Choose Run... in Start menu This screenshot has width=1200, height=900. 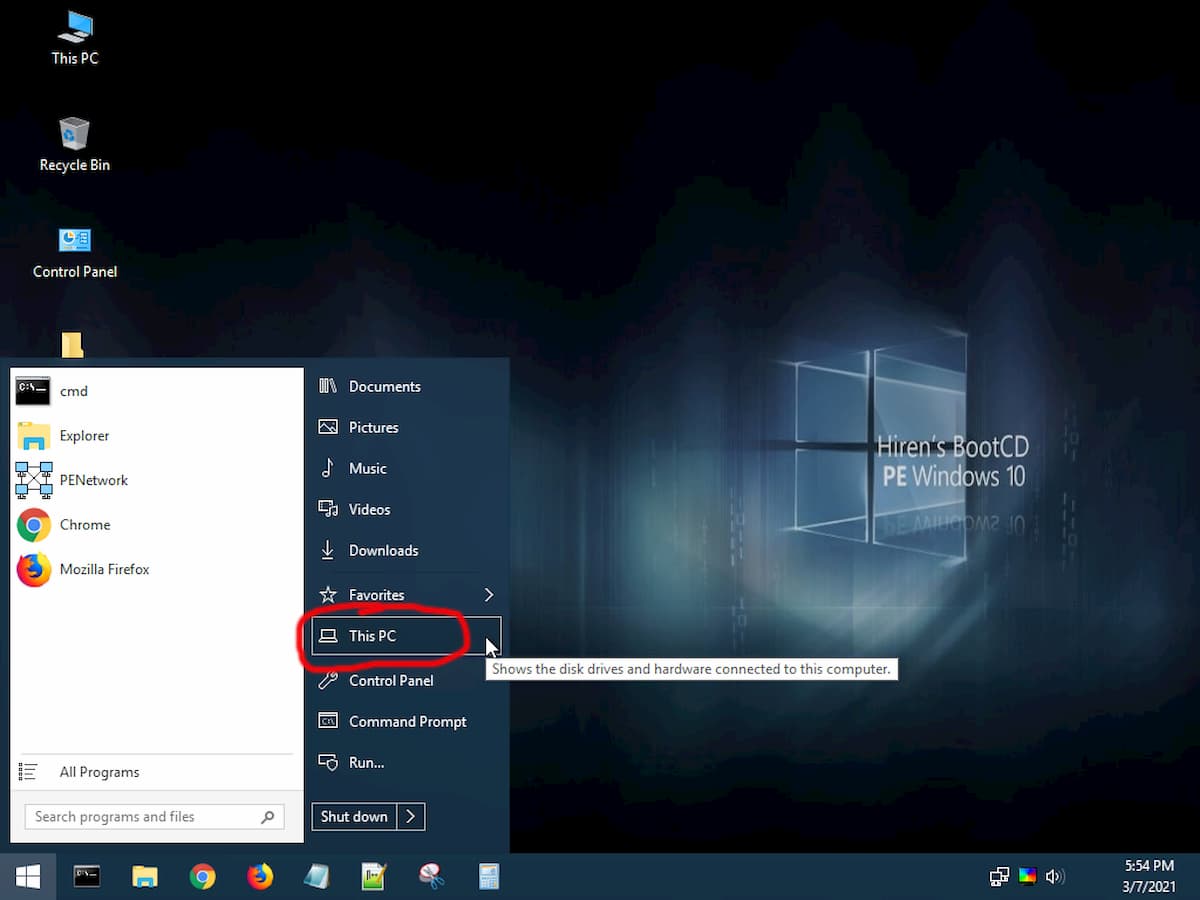pyautogui.click(x=406, y=762)
